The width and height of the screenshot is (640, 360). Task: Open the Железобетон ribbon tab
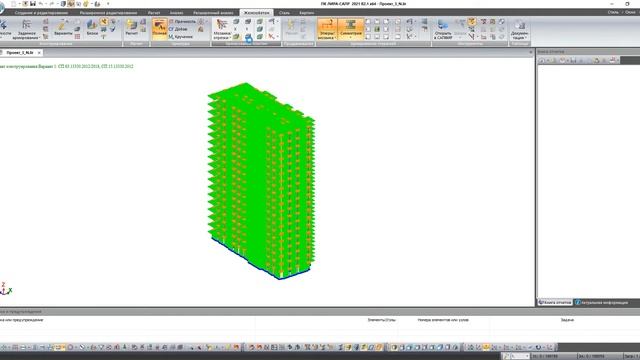pyautogui.click(x=256, y=13)
